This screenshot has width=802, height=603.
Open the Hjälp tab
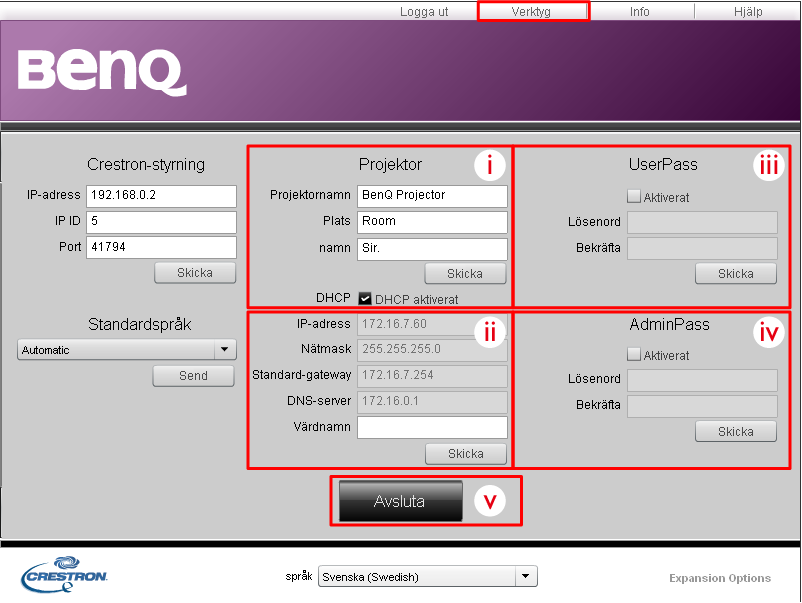pos(748,11)
